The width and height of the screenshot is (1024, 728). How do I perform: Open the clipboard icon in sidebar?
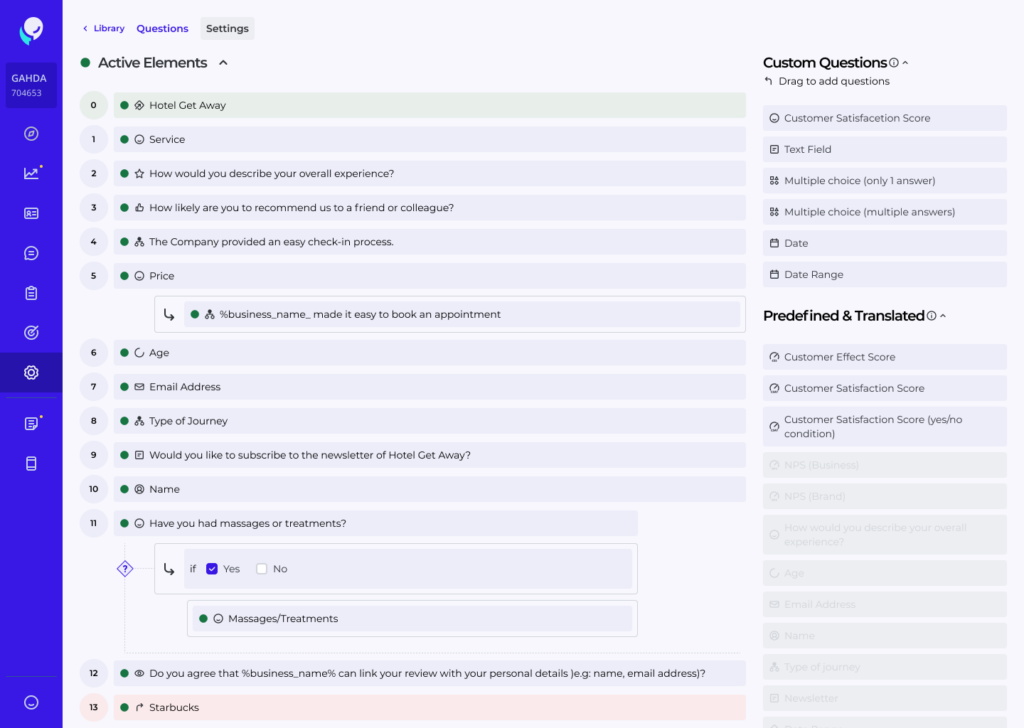click(31, 293)
